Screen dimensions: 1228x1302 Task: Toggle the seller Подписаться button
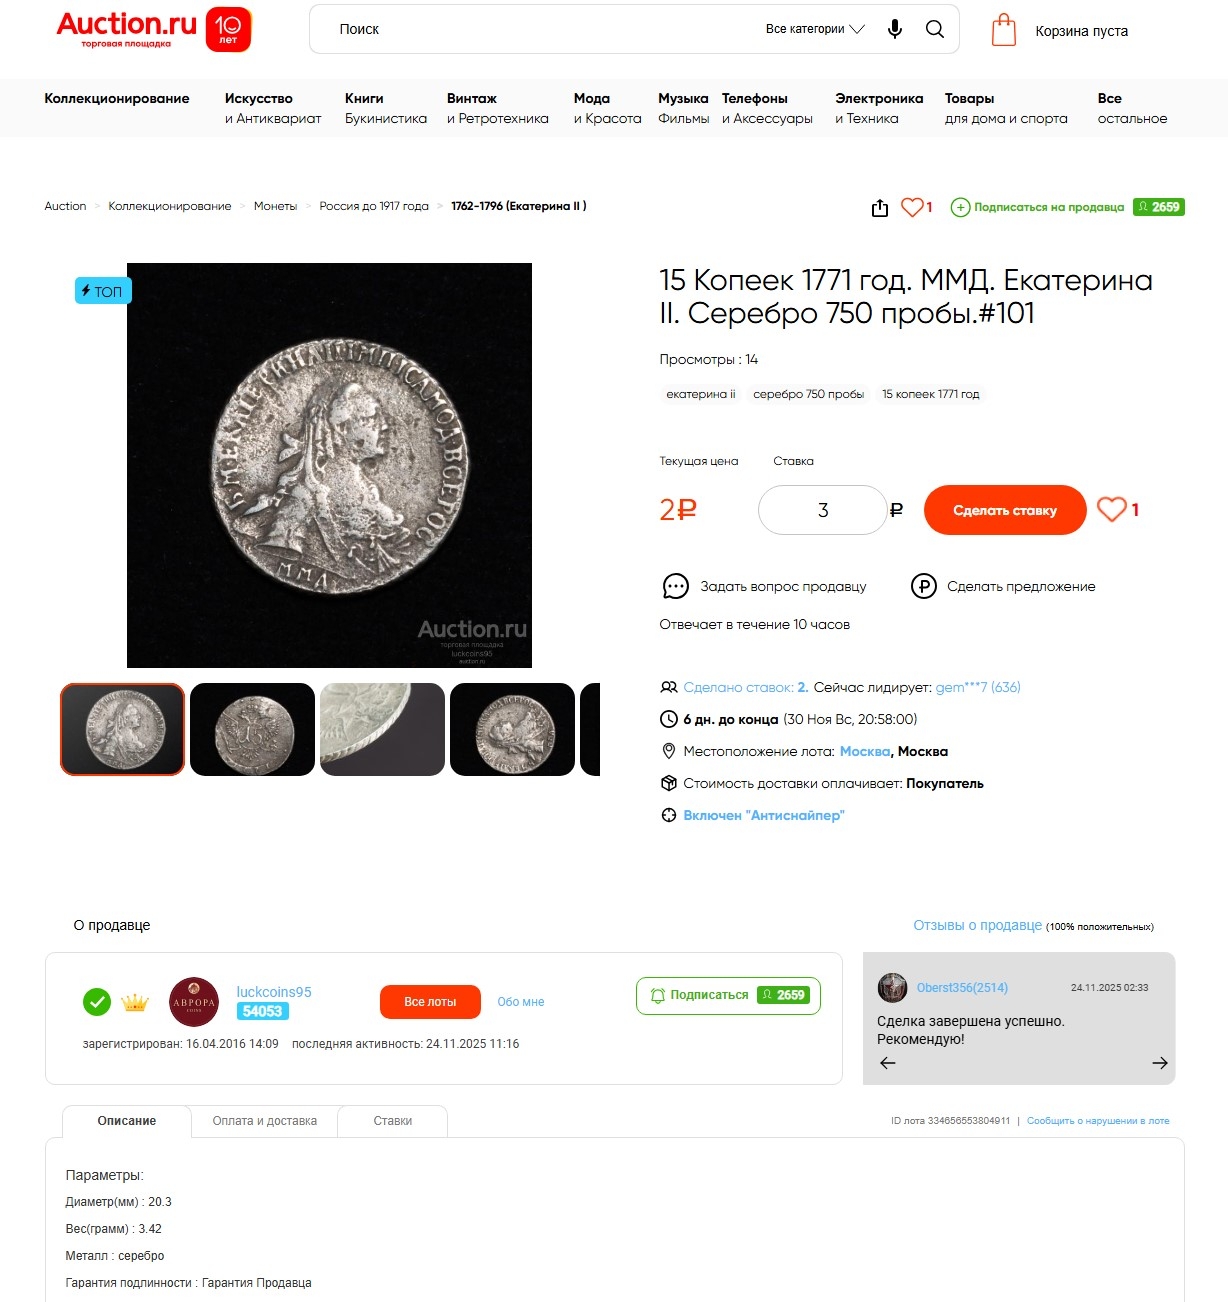[728, 995]
